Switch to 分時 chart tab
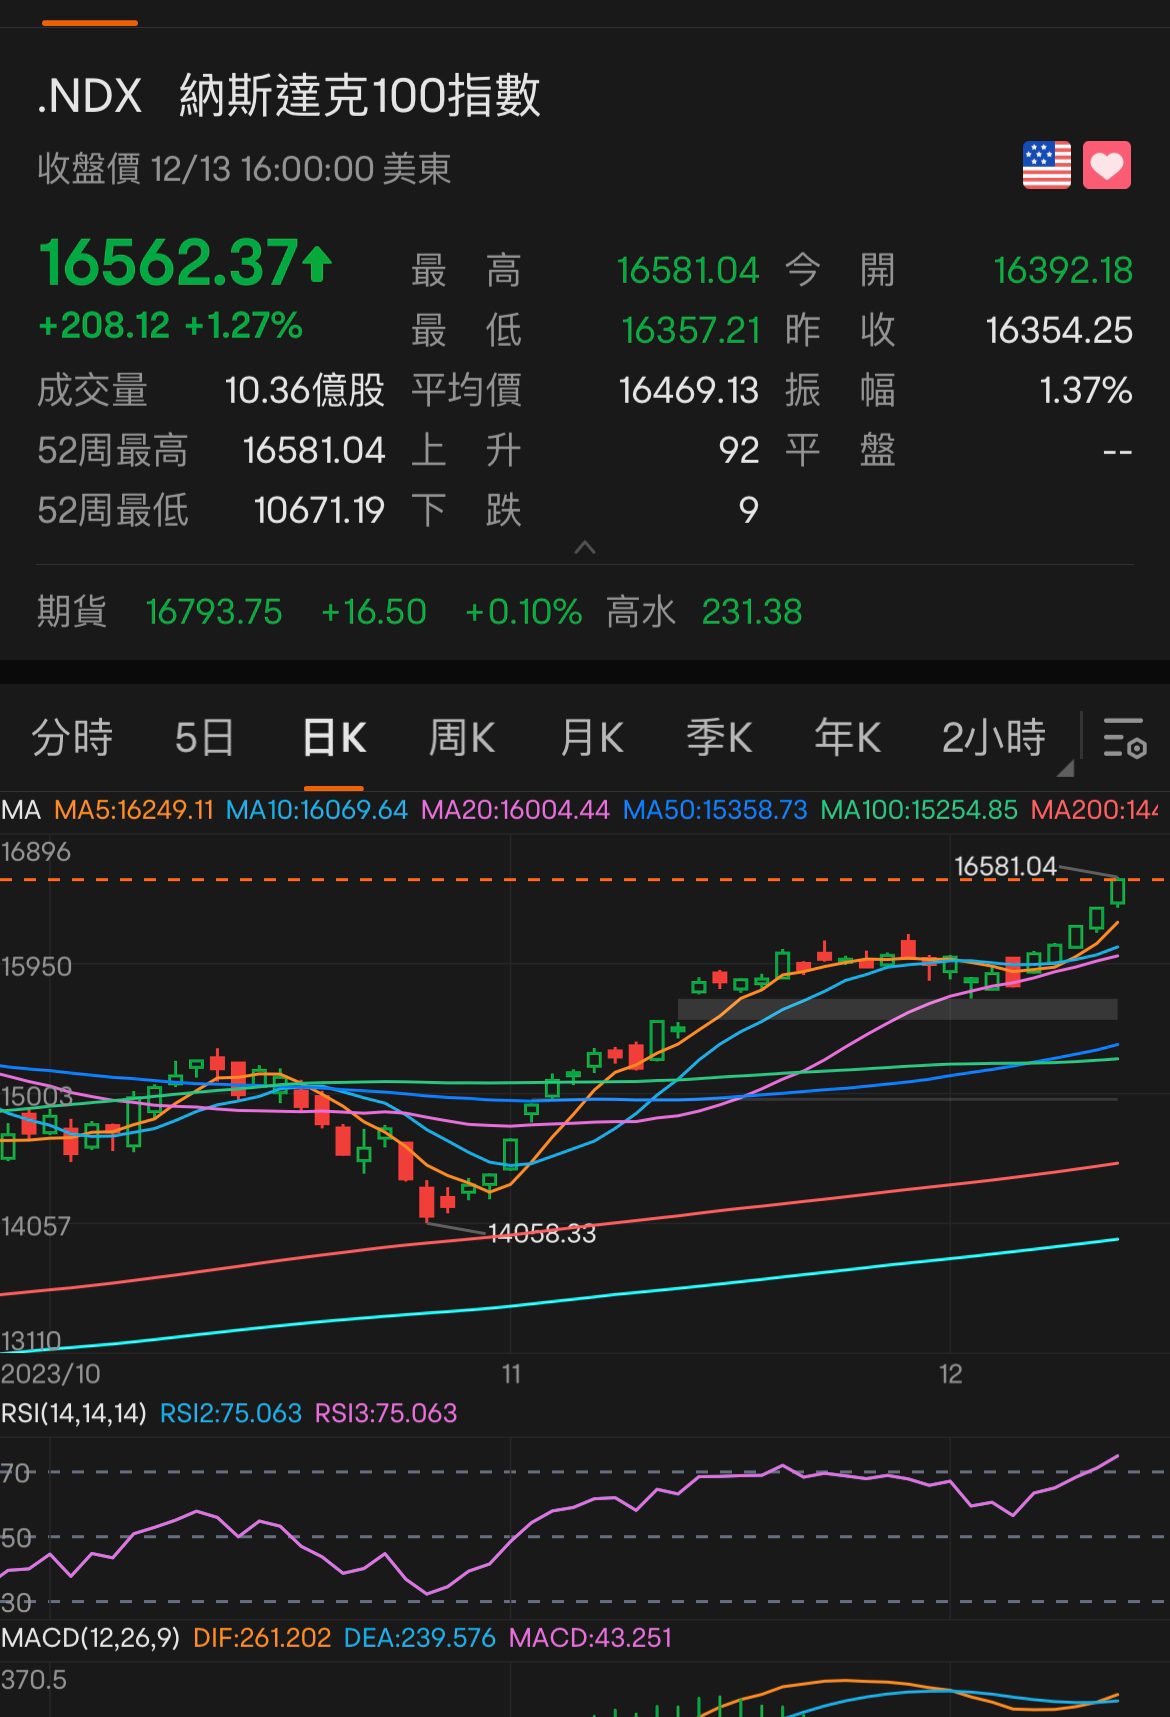This screenshot has width=1170, height=1717. tap(72, 738)
